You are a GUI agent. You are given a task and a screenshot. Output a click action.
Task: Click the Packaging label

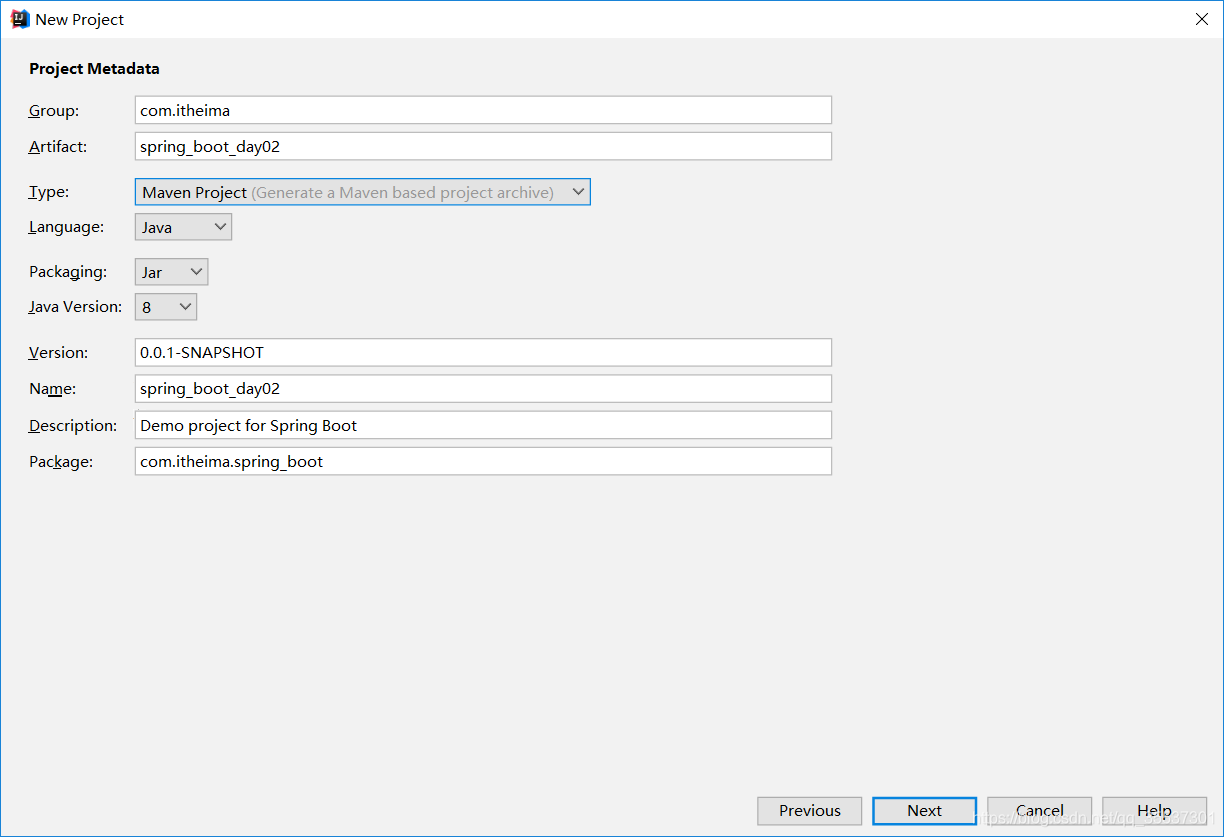[67, 272]
